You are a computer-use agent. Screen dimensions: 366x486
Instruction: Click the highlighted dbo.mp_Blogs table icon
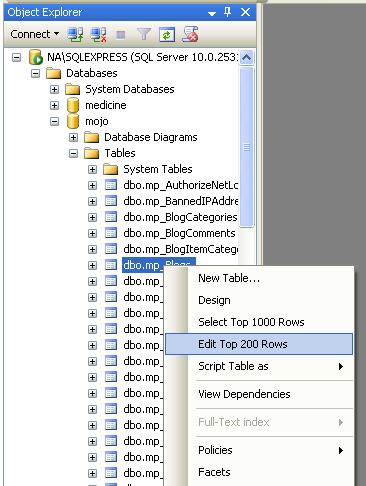coord(111,265)
